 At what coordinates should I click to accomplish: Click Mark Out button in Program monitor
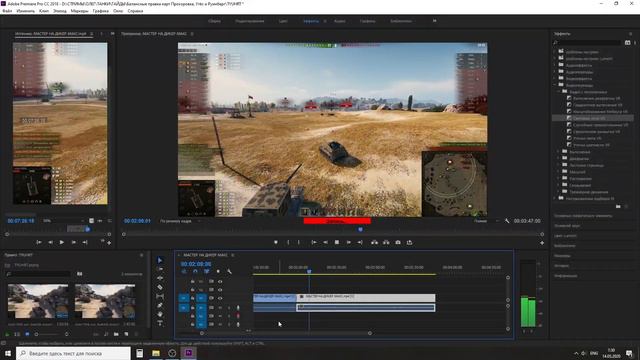pos(299,242)
